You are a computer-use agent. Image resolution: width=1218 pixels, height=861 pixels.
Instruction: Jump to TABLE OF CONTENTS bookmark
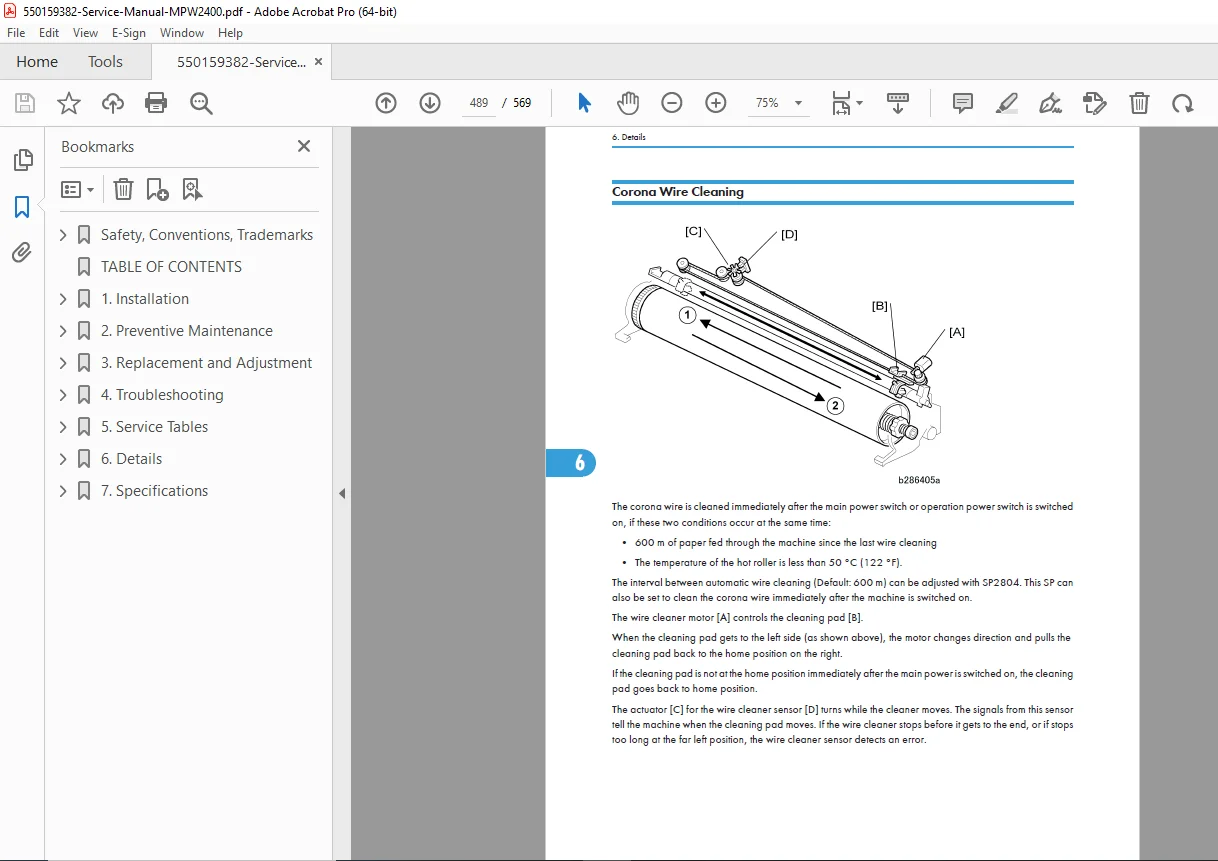click(171, 267)
